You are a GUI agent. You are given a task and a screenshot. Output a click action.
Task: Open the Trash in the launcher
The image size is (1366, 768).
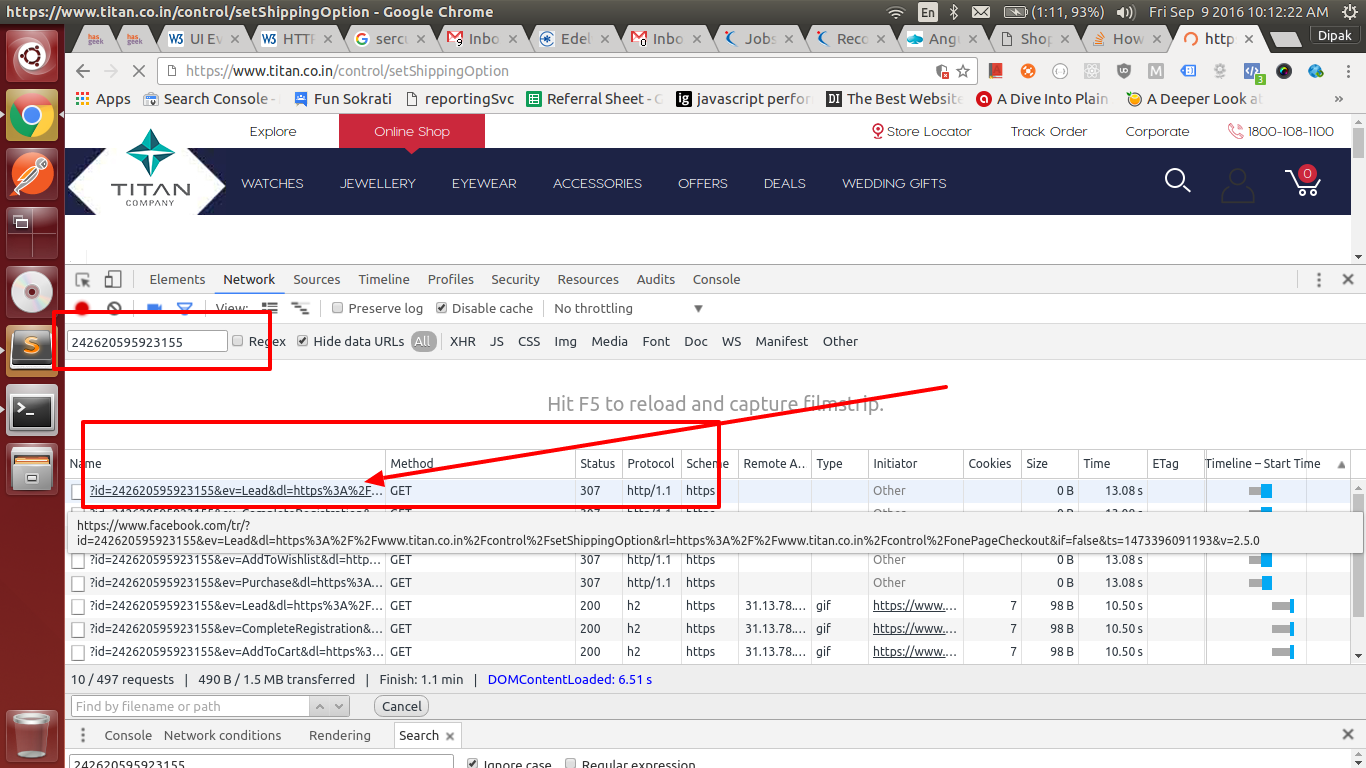click(32, 736)
